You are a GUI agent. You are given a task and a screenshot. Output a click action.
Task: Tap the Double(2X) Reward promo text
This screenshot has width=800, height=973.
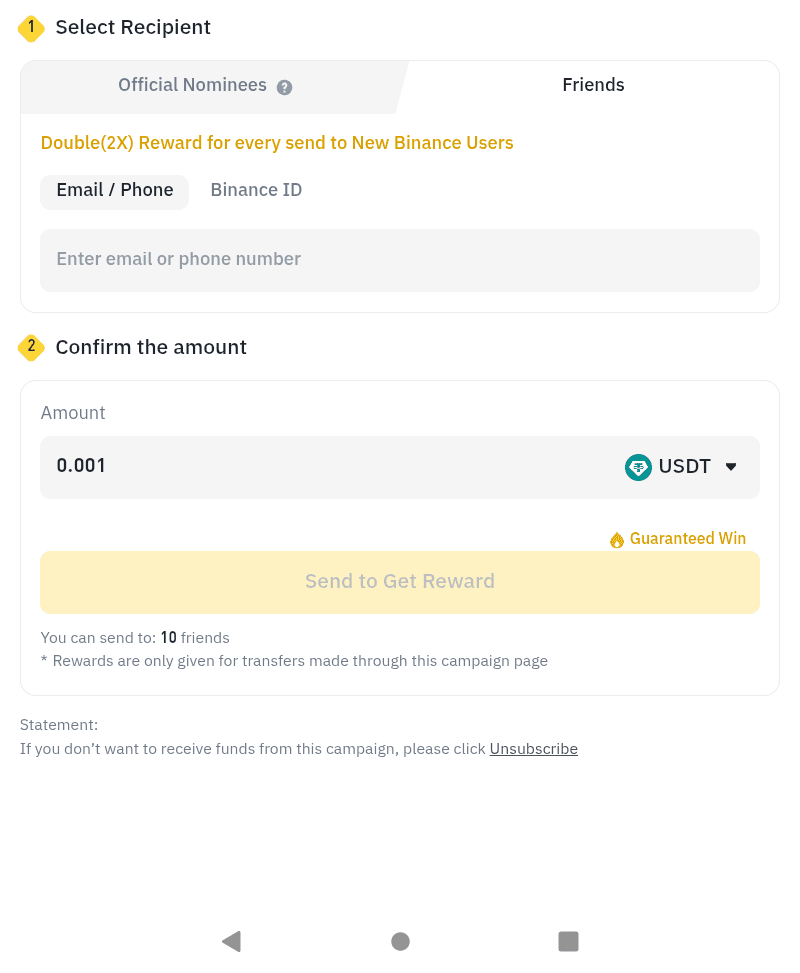277,143
